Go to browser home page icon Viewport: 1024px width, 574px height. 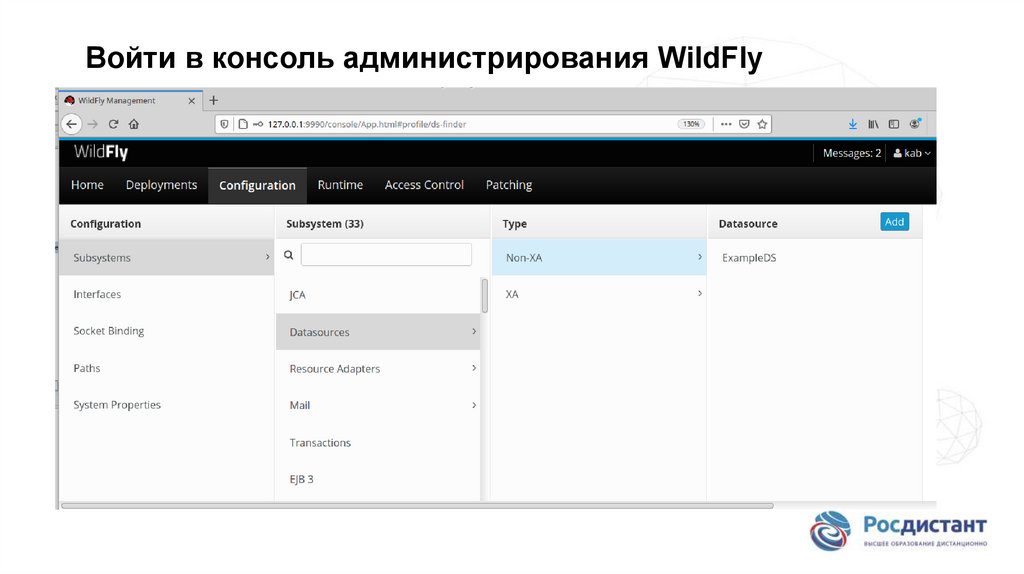[x=134, y=124]
